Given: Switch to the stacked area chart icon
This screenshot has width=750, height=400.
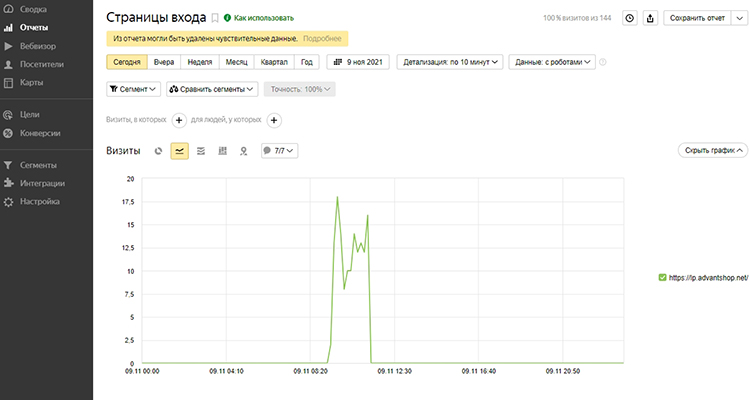Looking at the screenshot, I should tap(201, 151).
